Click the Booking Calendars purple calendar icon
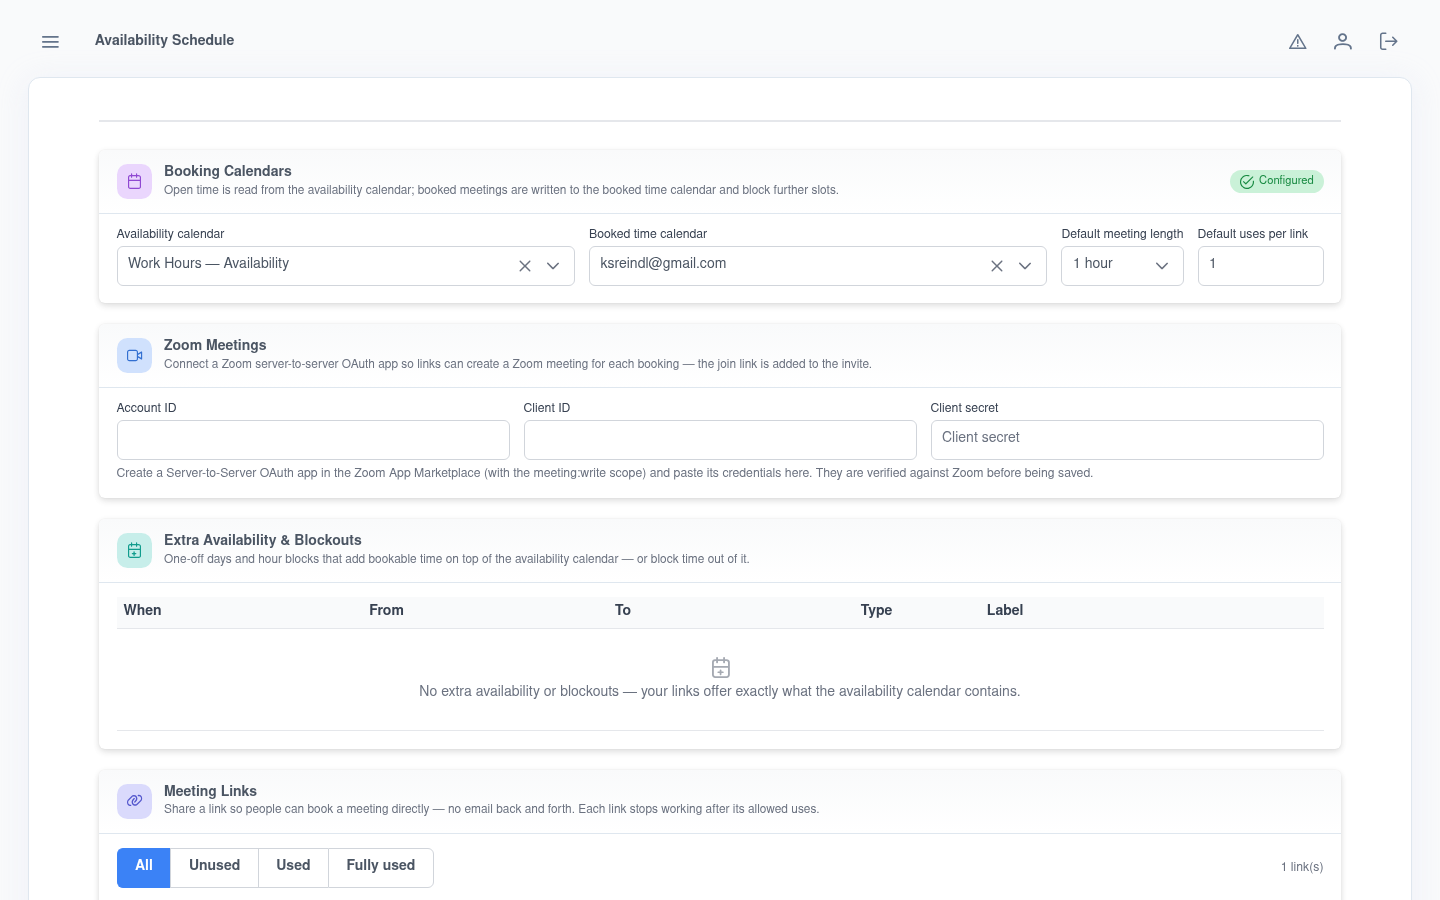The image size is (1440, 900). (135, 182)
